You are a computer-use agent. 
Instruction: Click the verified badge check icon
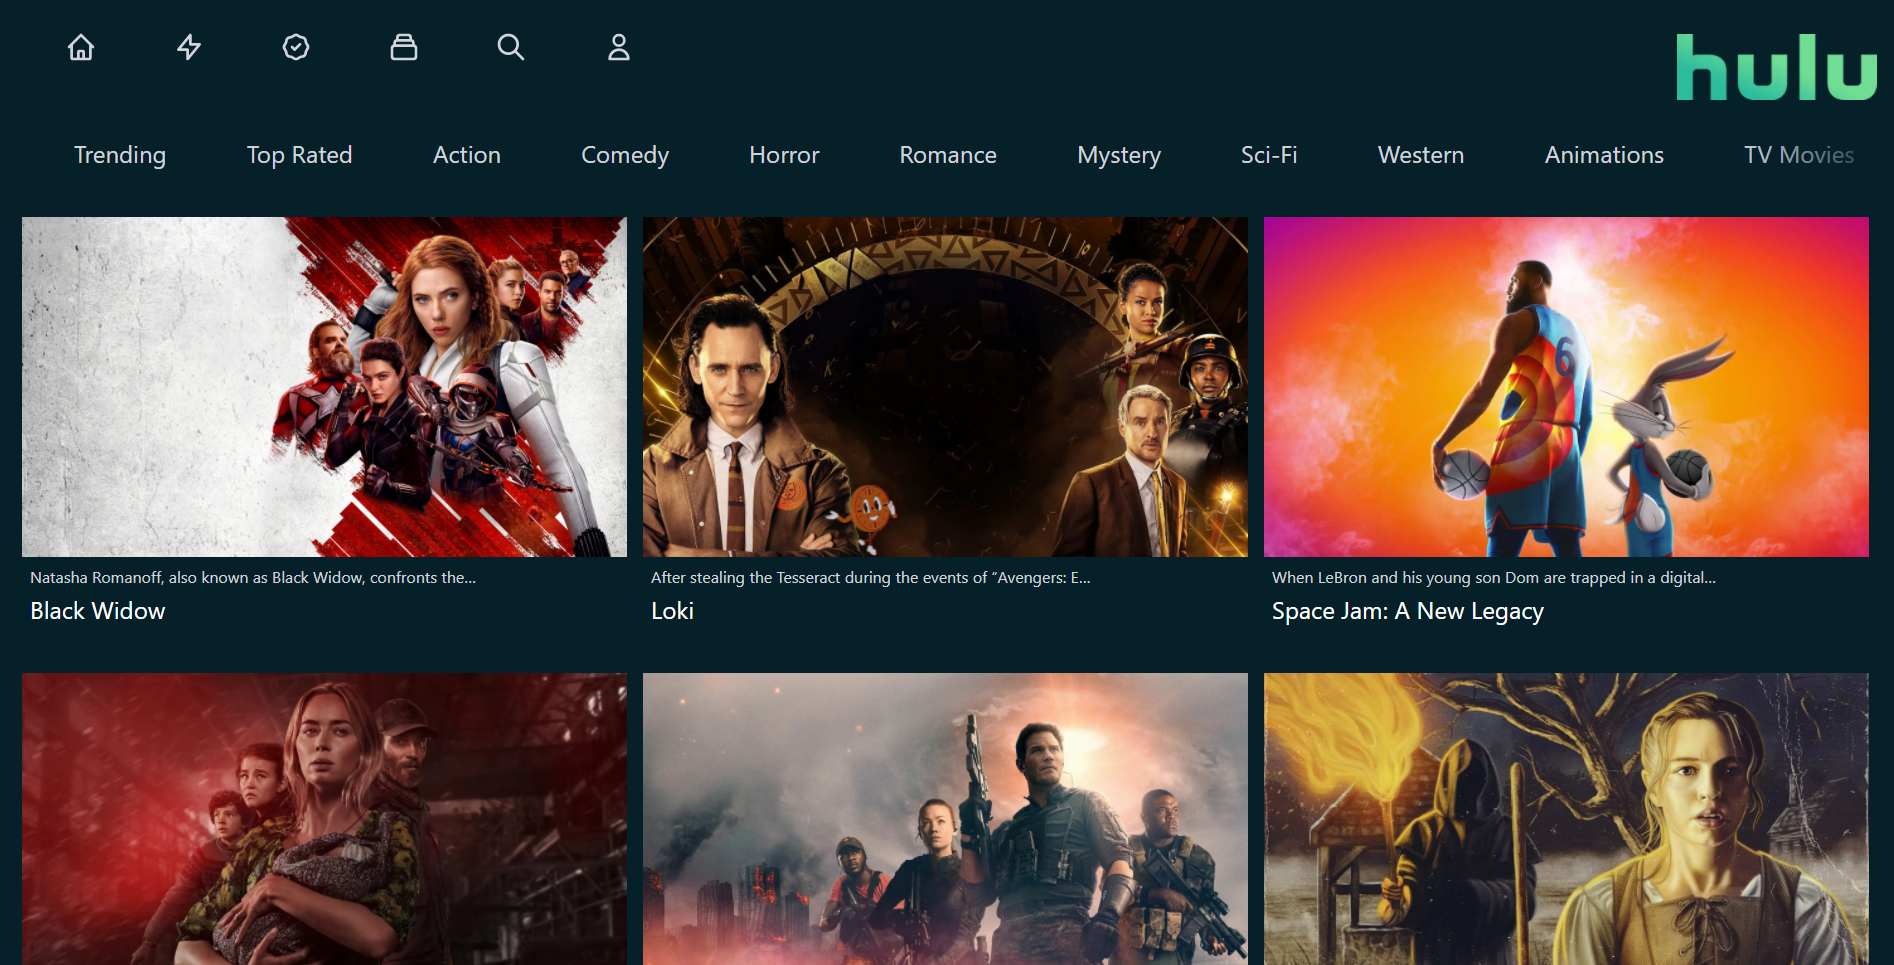pyautogui.click(x=296, y=47)
